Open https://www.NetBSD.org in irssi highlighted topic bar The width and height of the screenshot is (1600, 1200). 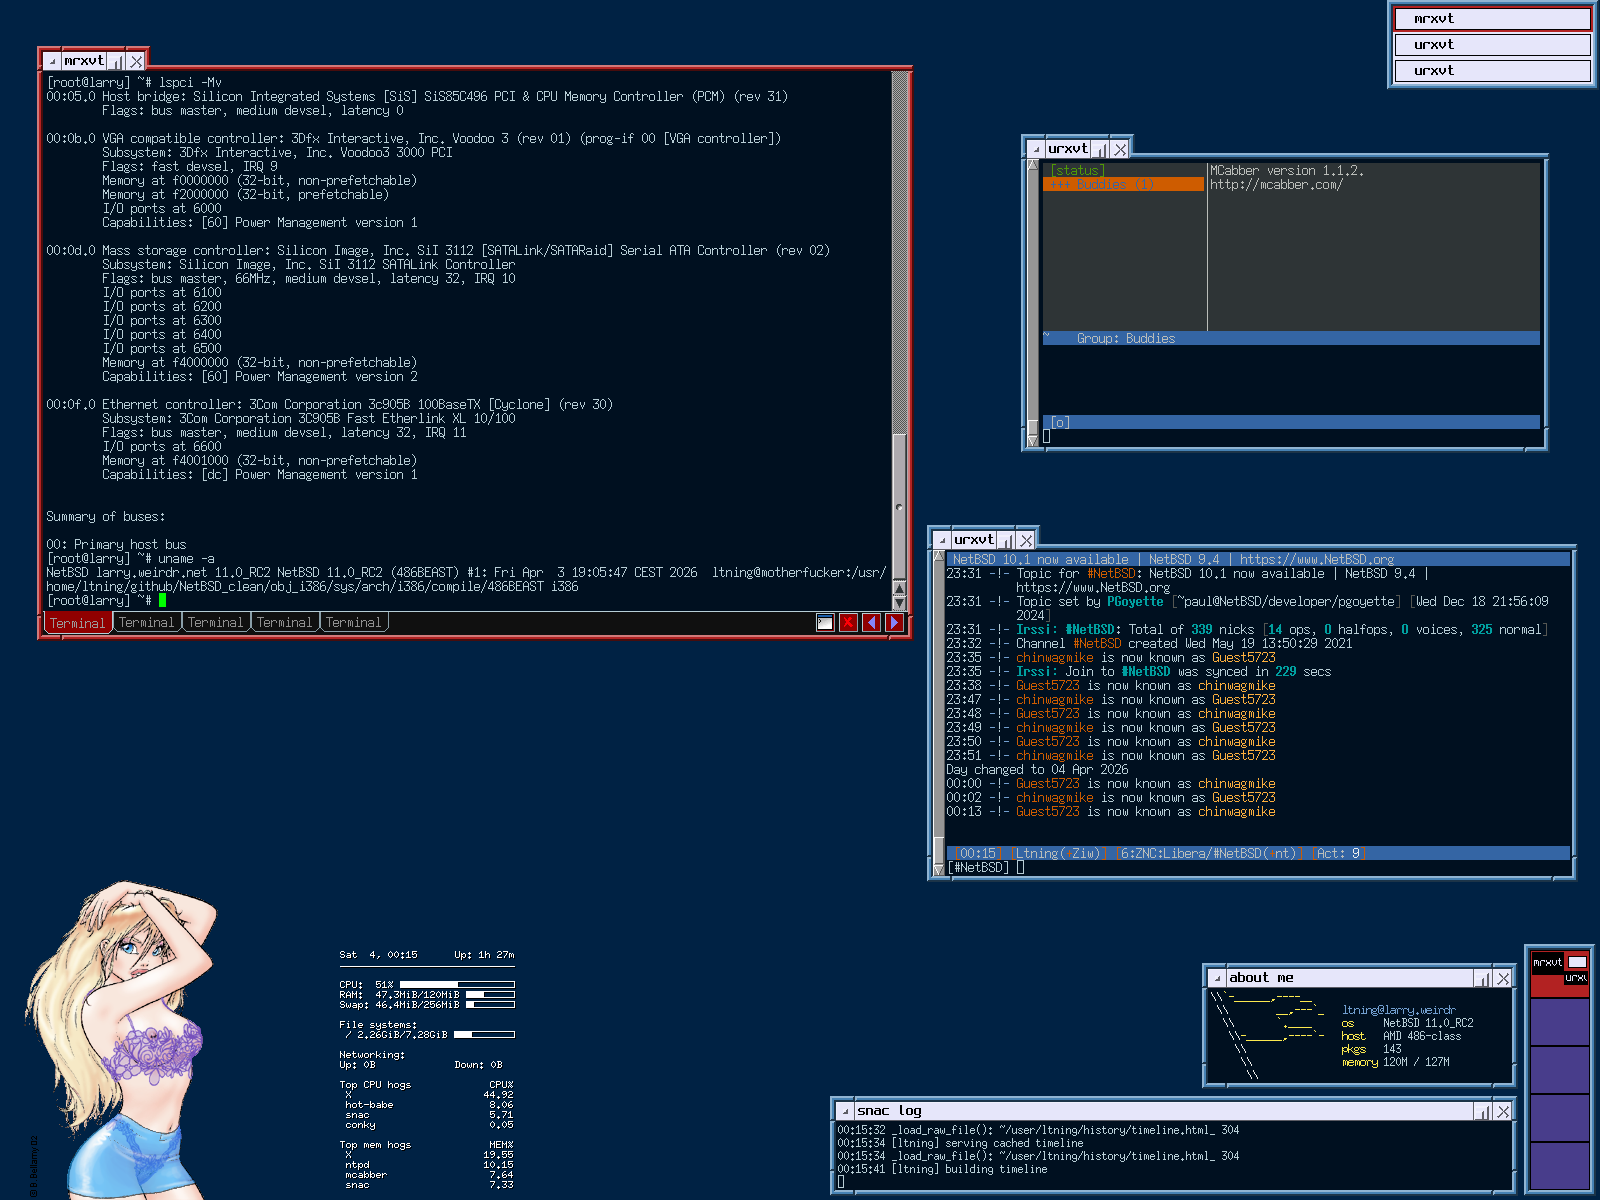[x=1317, y=560]
